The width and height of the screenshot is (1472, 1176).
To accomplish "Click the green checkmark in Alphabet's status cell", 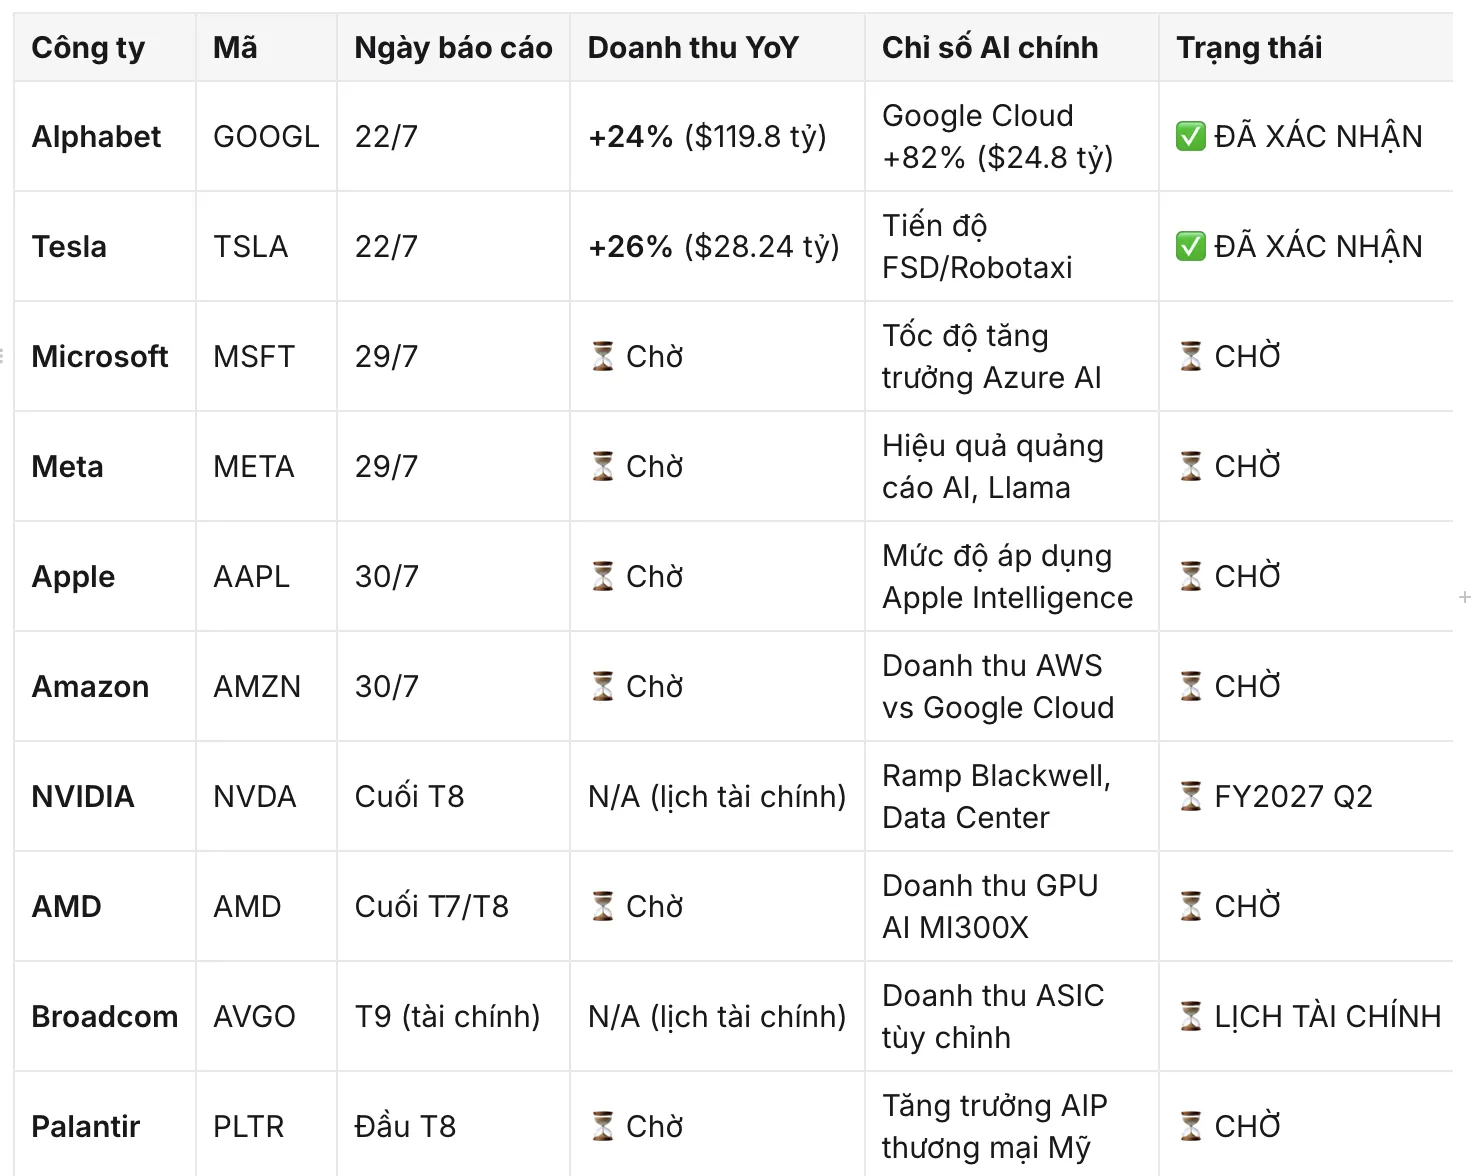I will [x=1190, y=136].
